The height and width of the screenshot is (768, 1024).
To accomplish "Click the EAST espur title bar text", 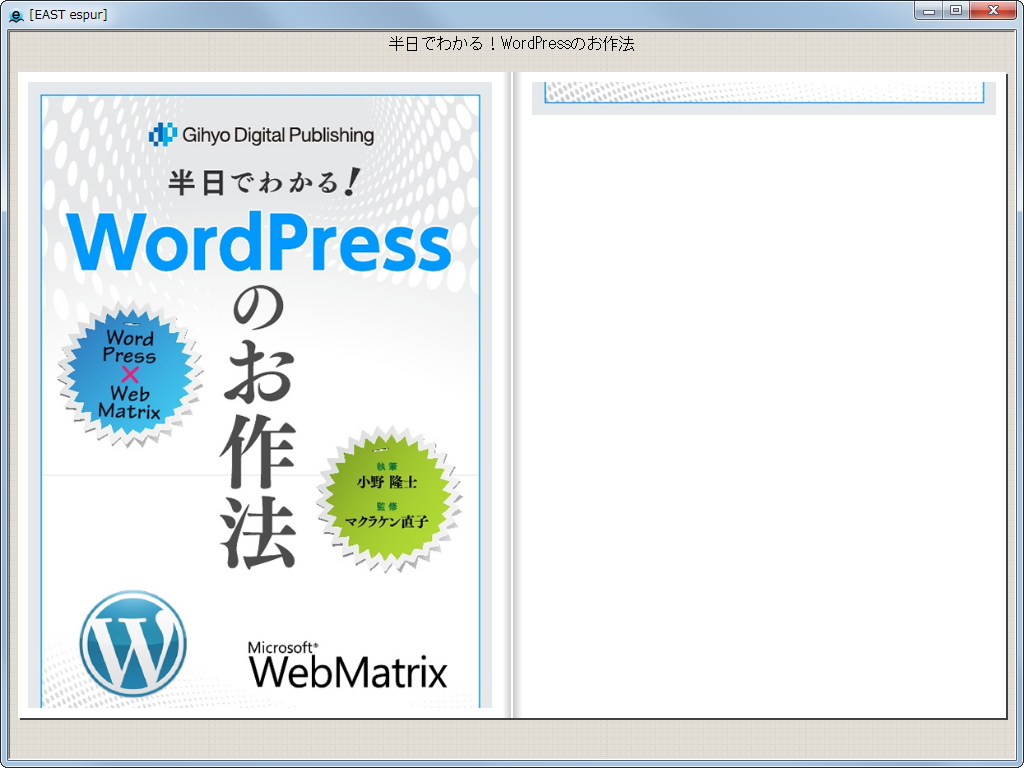I will (68, 14).
